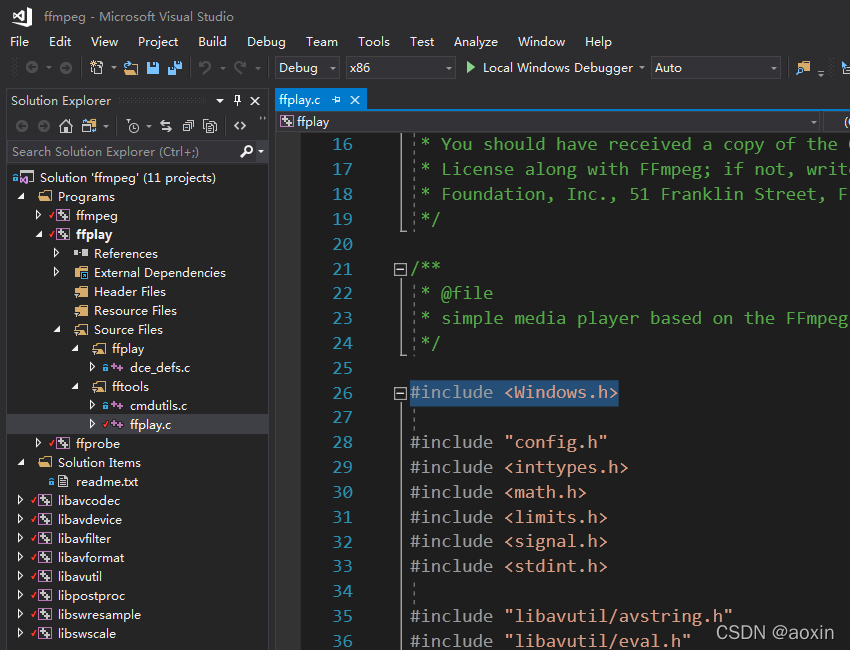Click the Open File toolbar icon
The height and width of the screenshot is (650, 850).
[131, 68]
